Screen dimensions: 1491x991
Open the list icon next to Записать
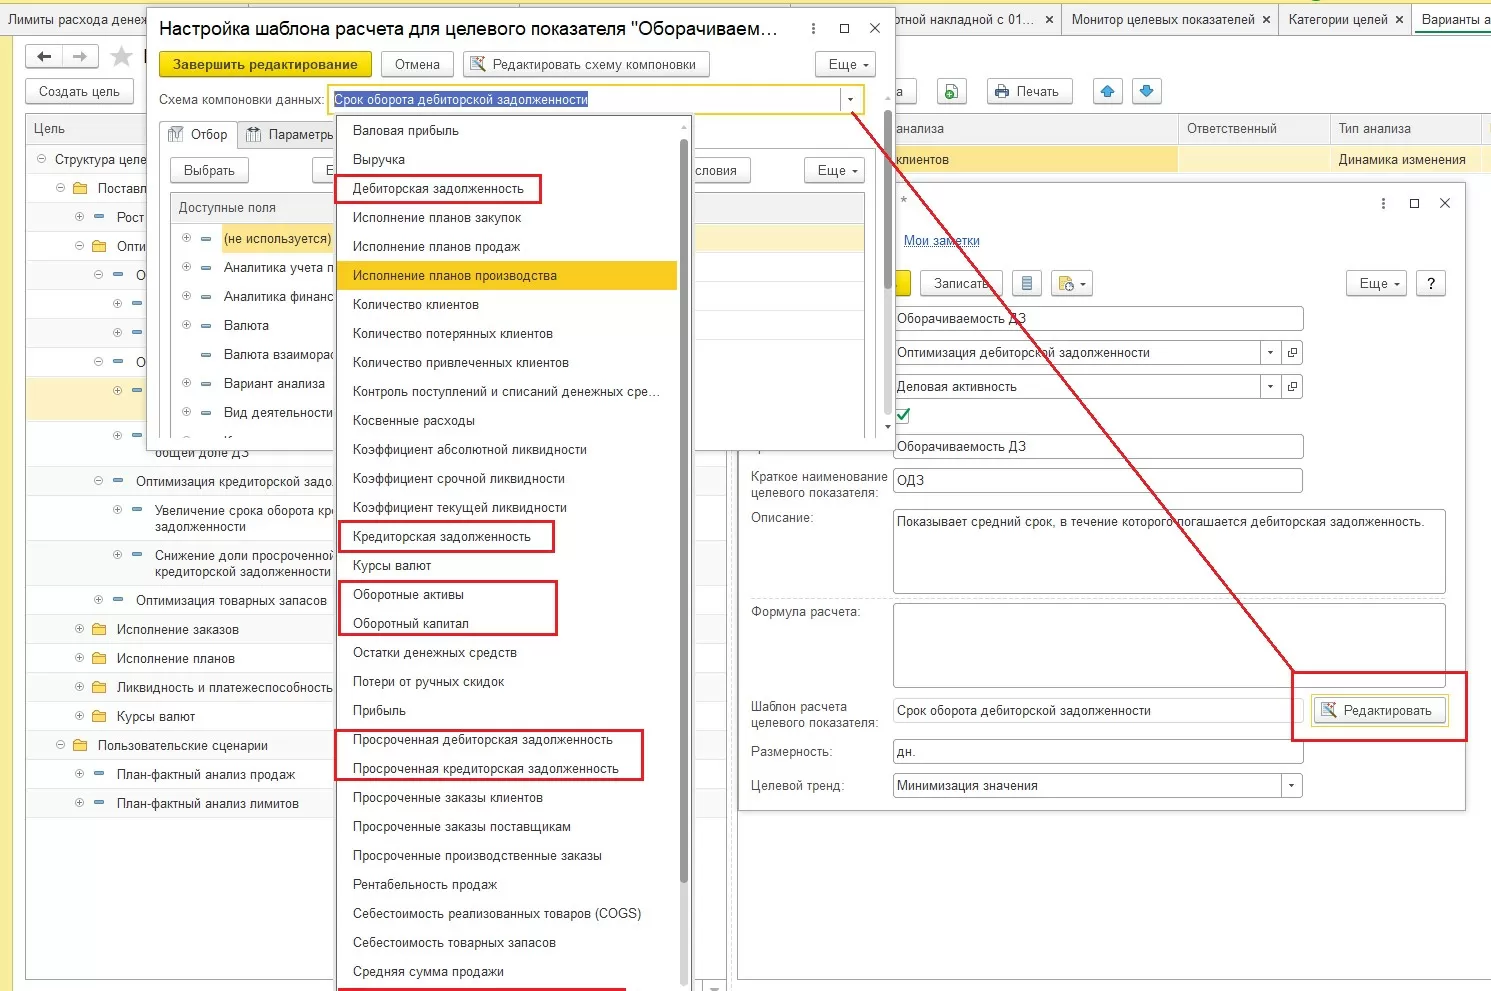pos(1026,284)
